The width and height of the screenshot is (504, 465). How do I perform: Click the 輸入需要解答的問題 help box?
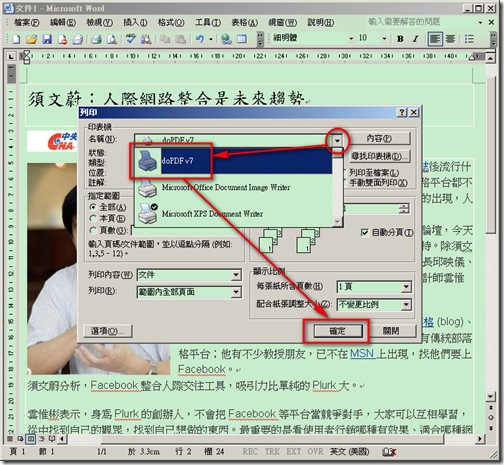(422, 22)
